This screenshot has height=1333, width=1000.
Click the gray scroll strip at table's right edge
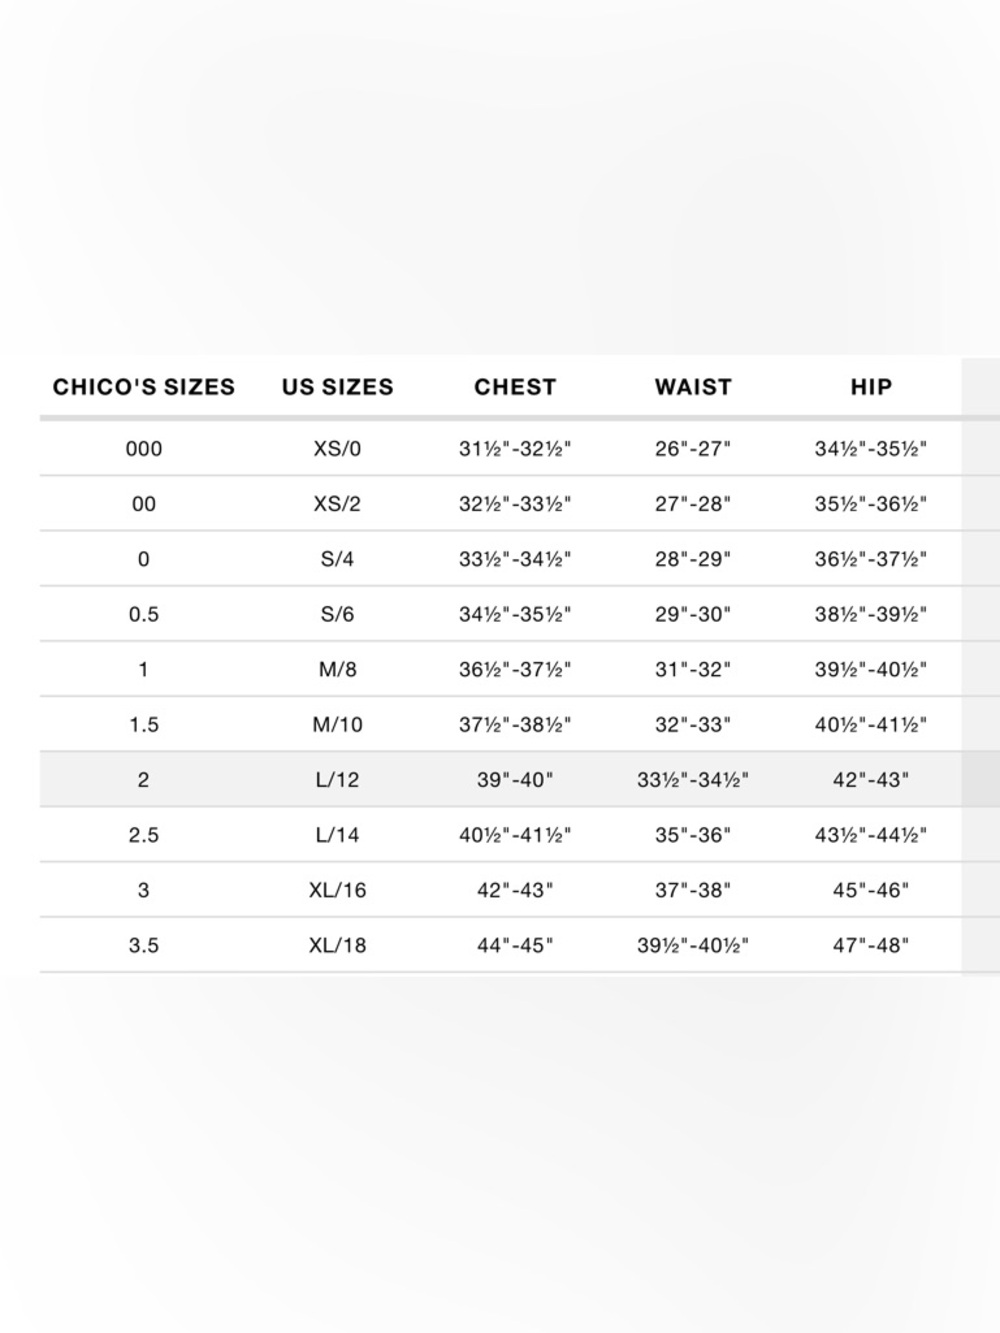click(981, 665)
